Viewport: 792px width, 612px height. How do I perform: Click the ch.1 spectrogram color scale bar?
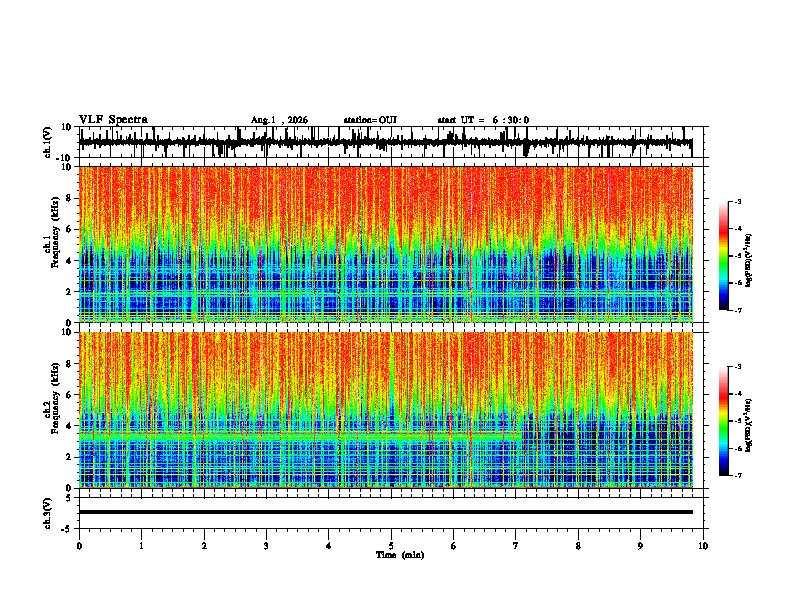(x=724, y=256)
